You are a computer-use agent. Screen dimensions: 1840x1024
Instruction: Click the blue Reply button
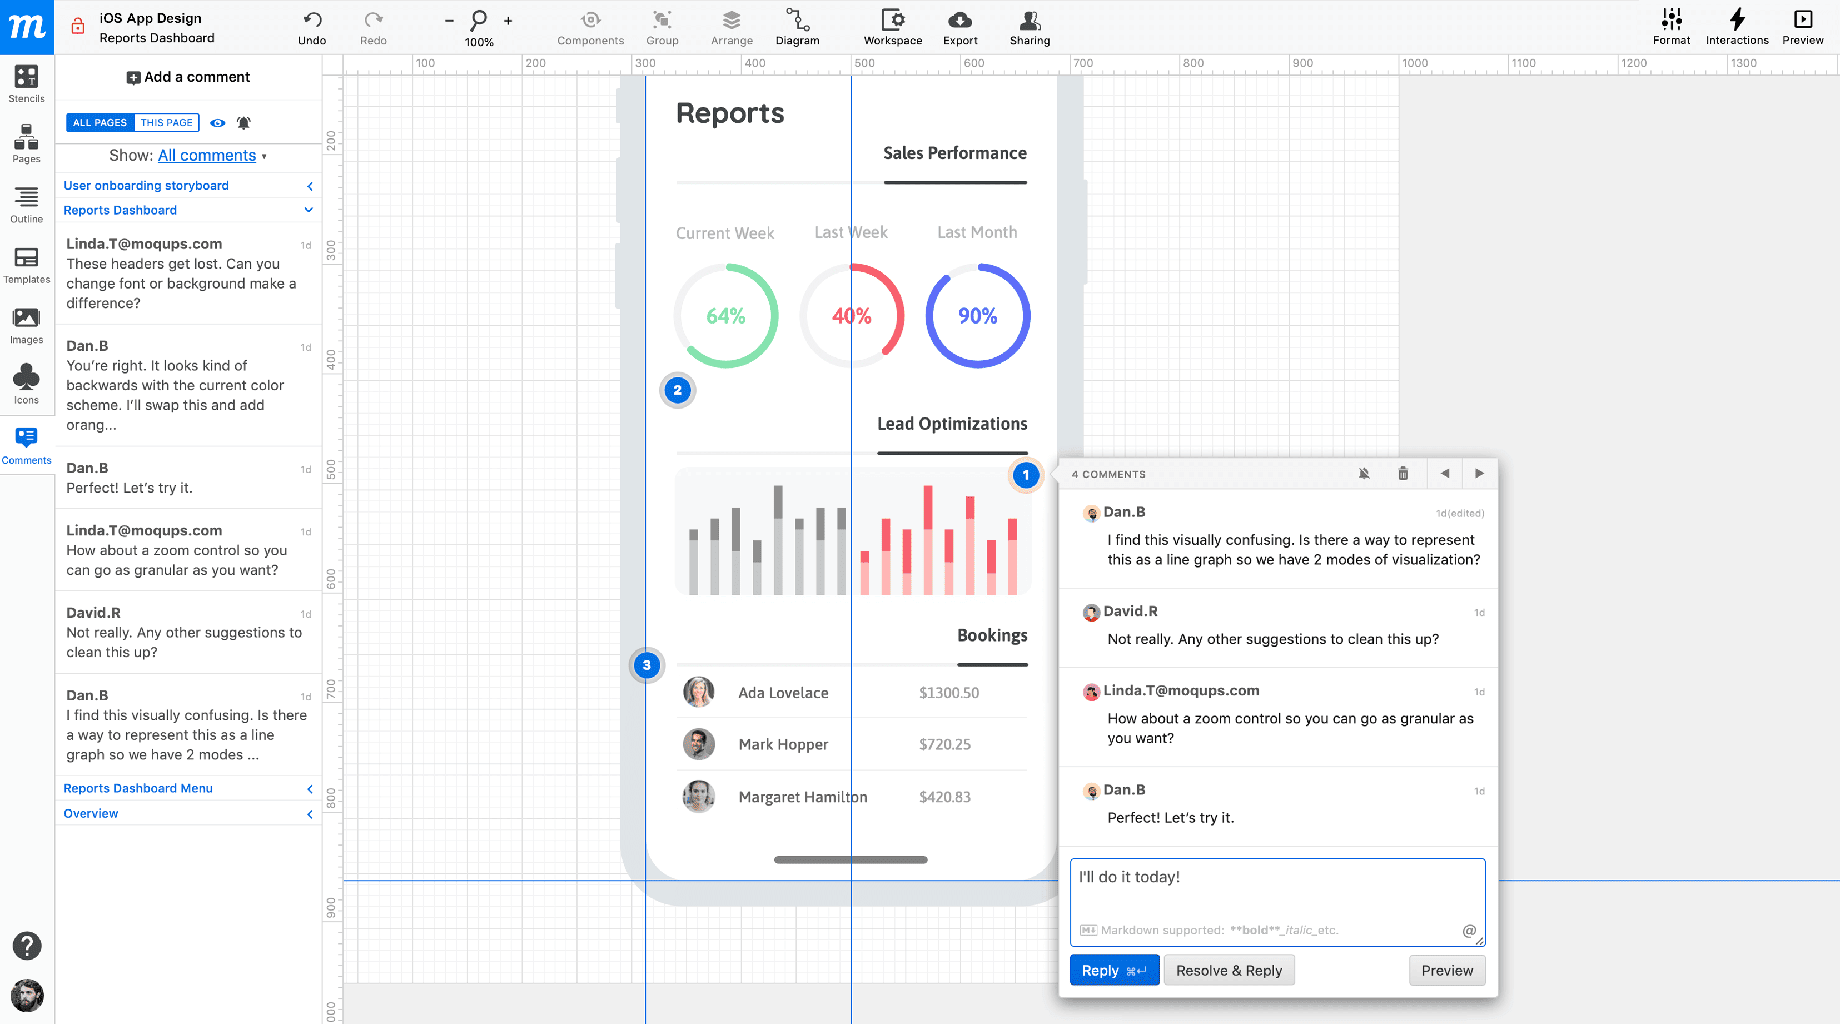pos(1113,970)
